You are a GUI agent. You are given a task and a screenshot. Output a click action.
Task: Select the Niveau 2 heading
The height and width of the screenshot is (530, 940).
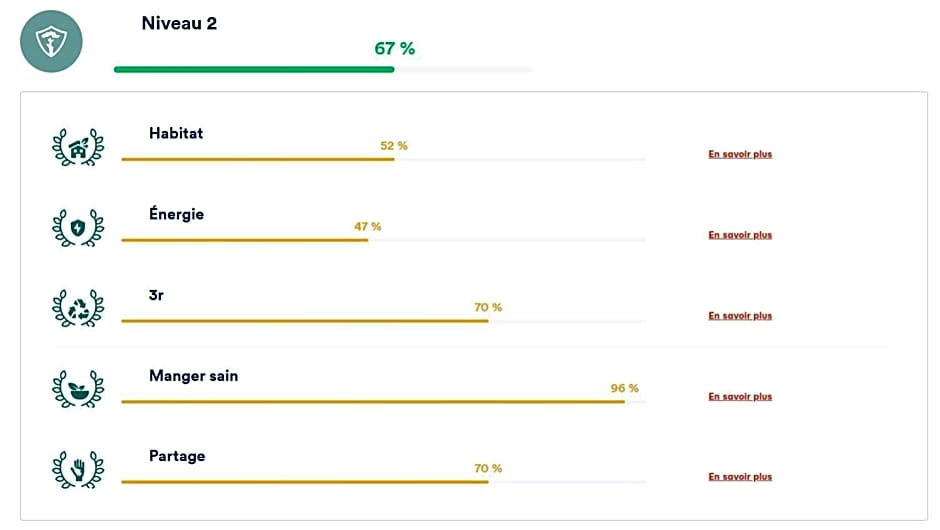(x=179, y=23)
